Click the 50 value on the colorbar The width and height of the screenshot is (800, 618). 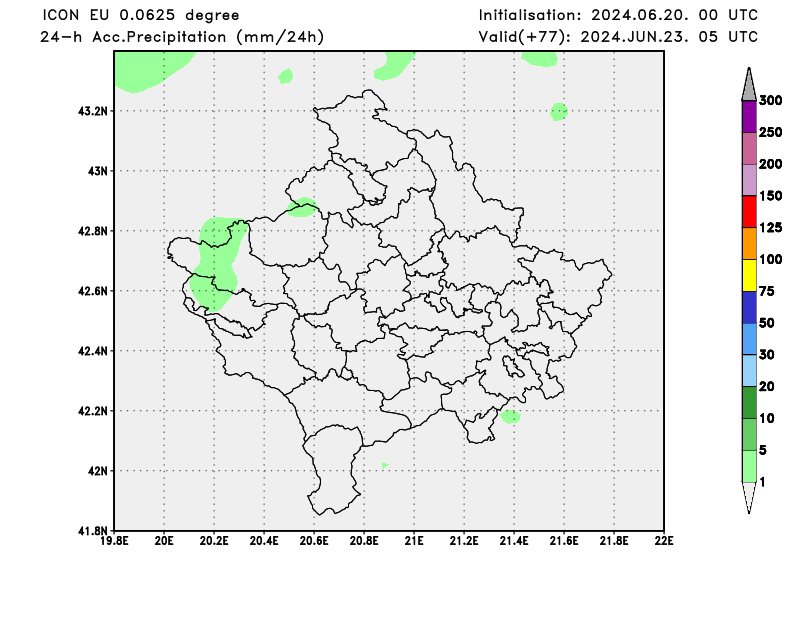[x=767, y=323]
